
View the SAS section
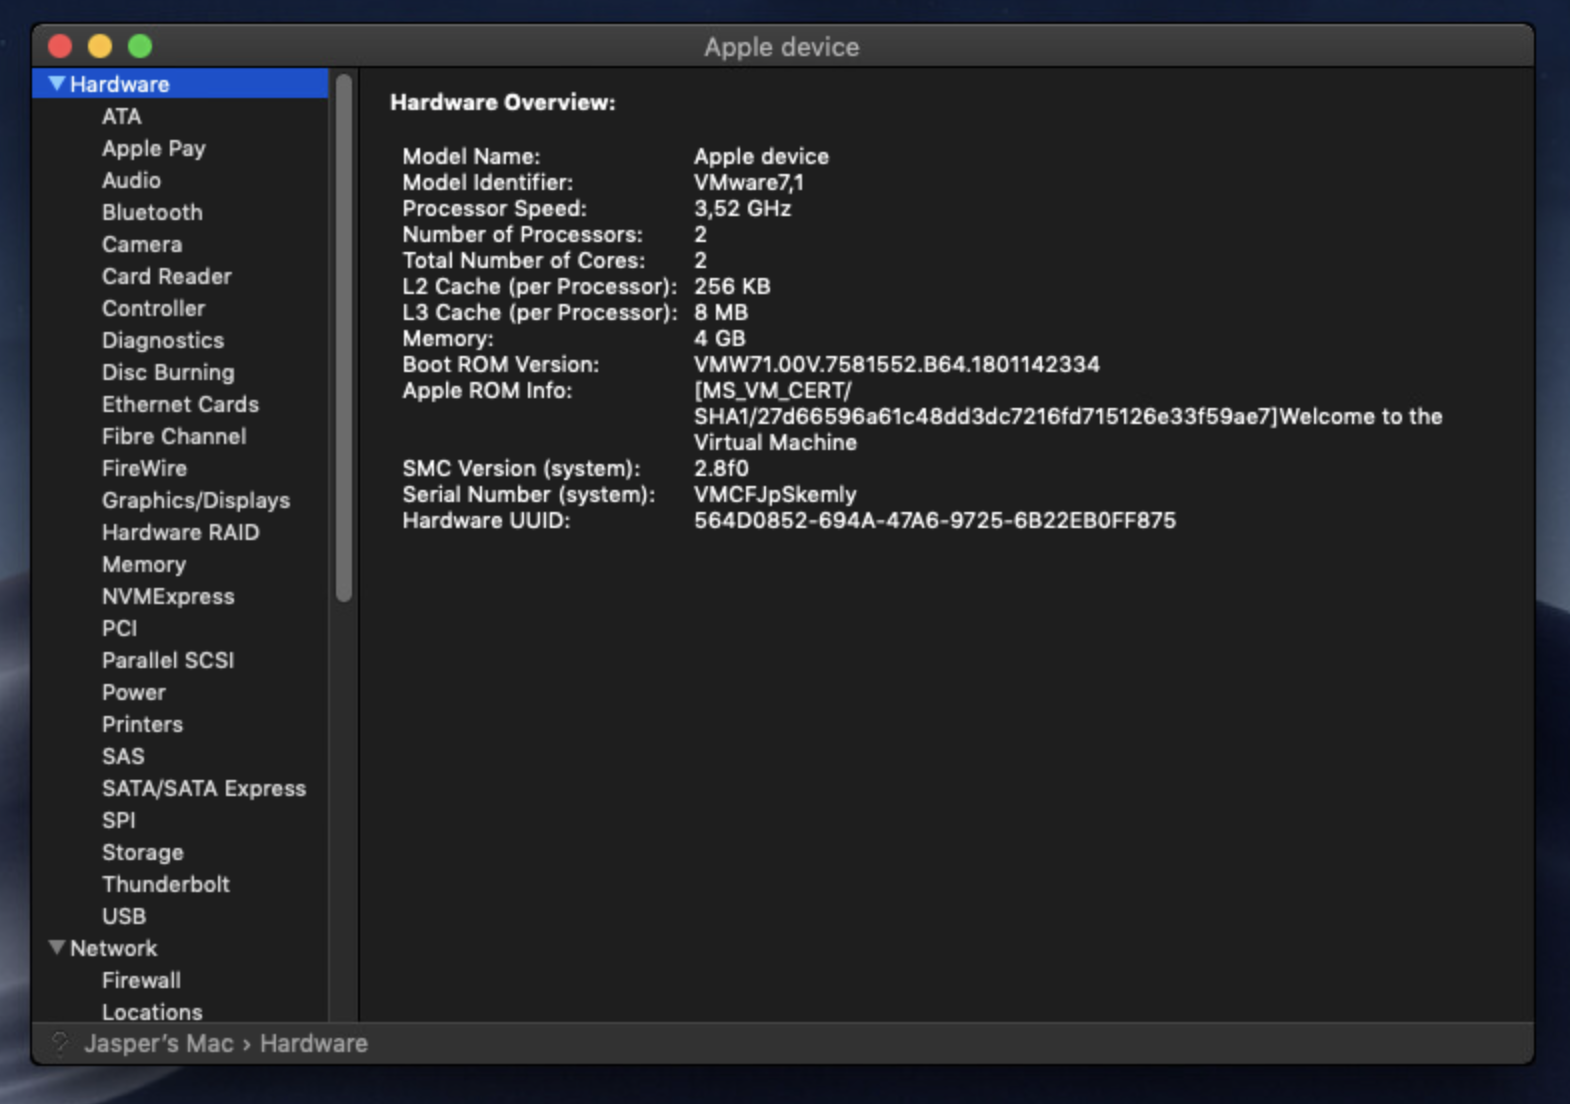tap(123, 756)
